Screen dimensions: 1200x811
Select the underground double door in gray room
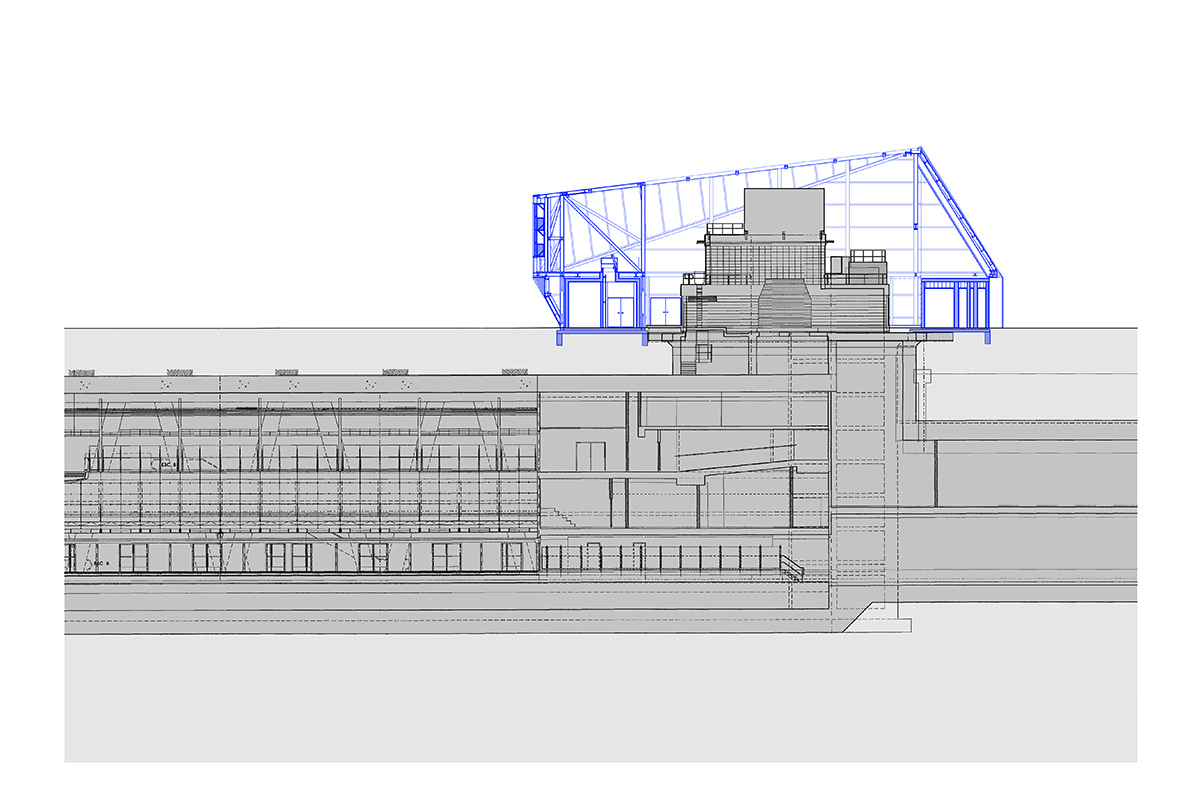pyautogui.click(x=593, y=455)
